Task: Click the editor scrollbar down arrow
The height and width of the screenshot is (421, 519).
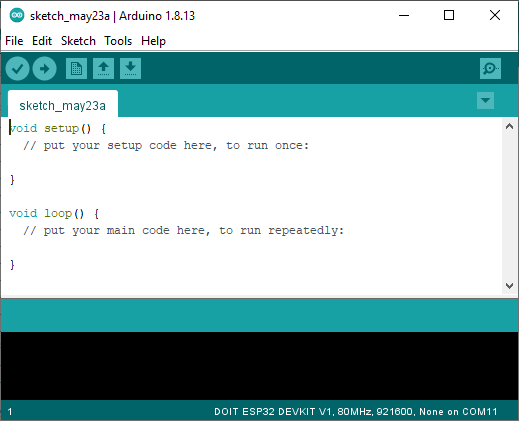Action: (509, 286)
